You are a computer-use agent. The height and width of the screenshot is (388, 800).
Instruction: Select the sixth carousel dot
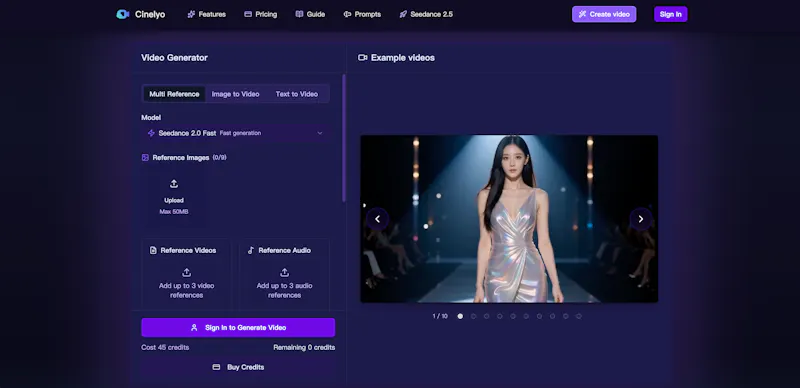click(526, 317)
